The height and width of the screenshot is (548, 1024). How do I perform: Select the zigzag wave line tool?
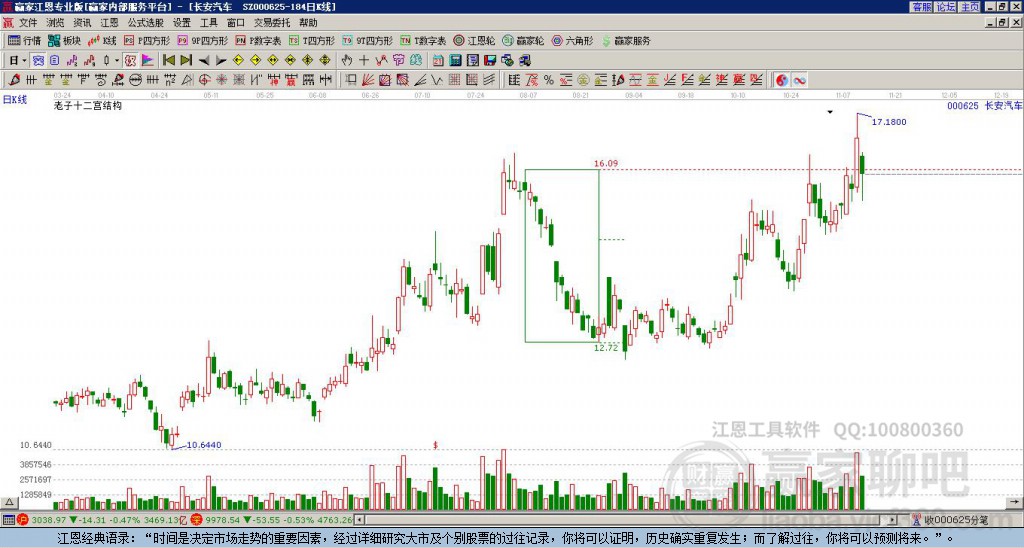(x=437, y=80)
